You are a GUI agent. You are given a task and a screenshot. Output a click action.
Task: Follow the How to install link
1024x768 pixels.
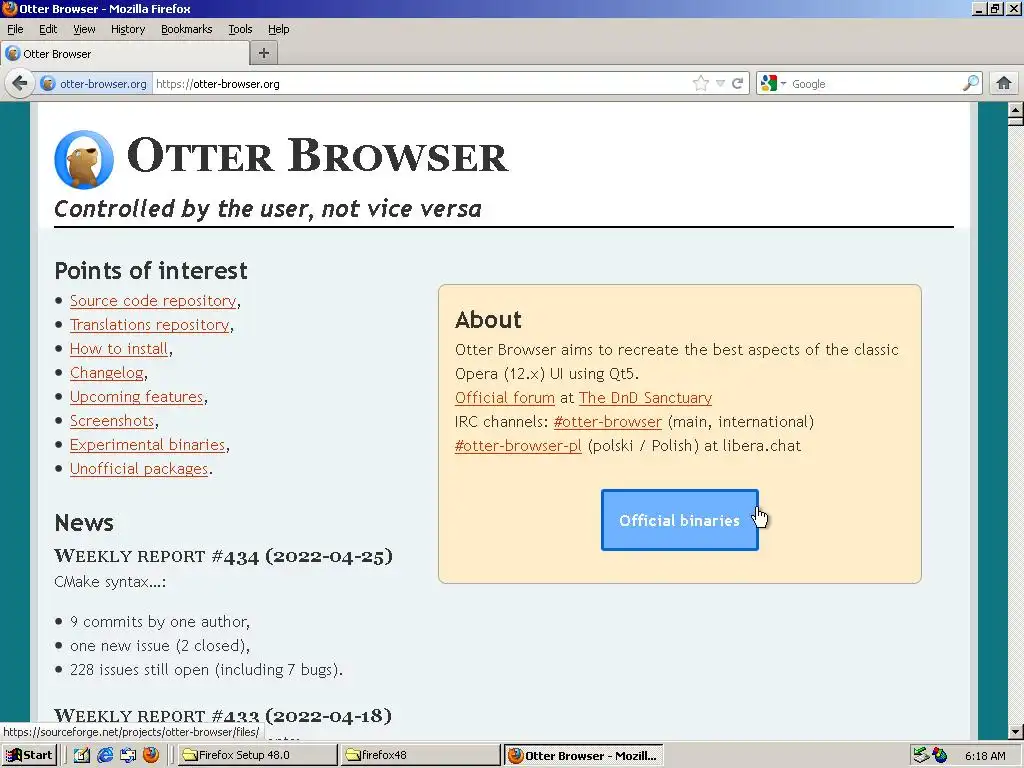point(119,349)
